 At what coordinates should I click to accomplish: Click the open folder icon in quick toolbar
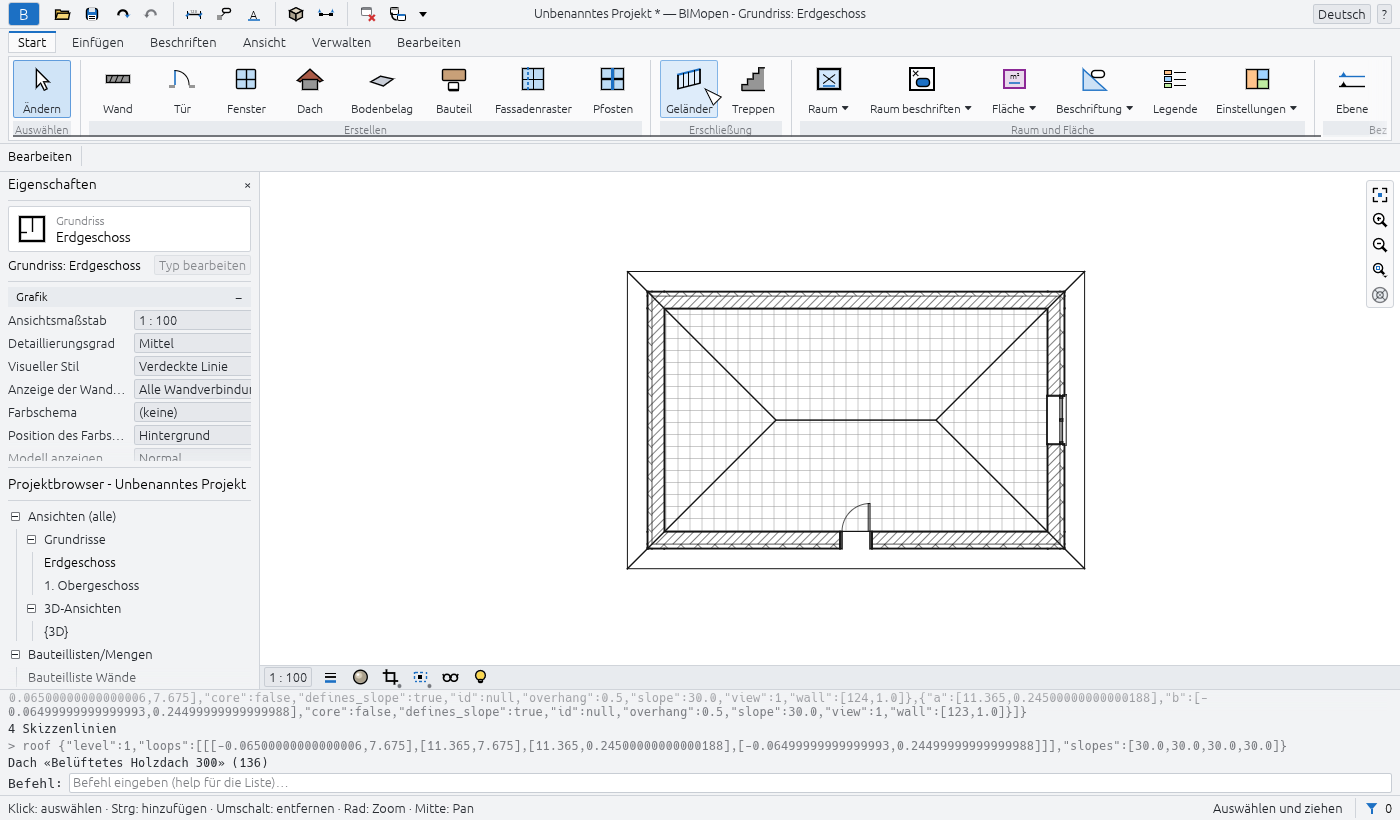[x=62, y=14]
